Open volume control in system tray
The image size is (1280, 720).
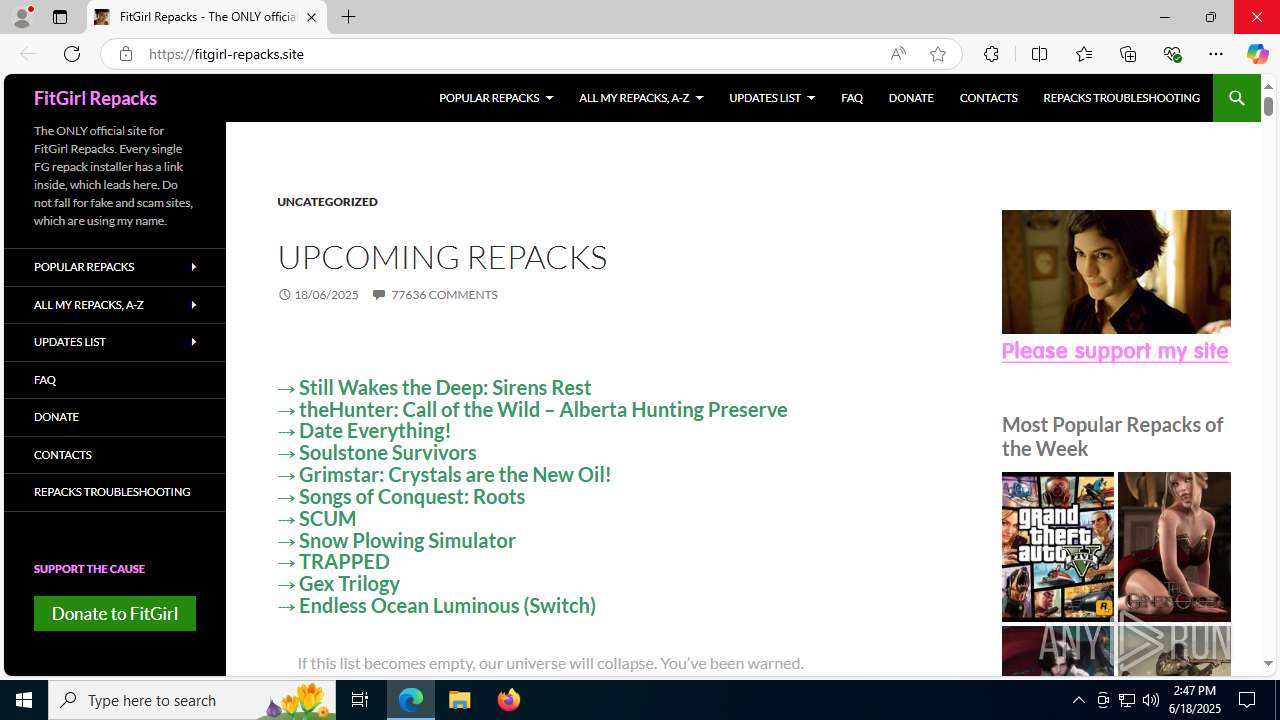coord(1150,700)
